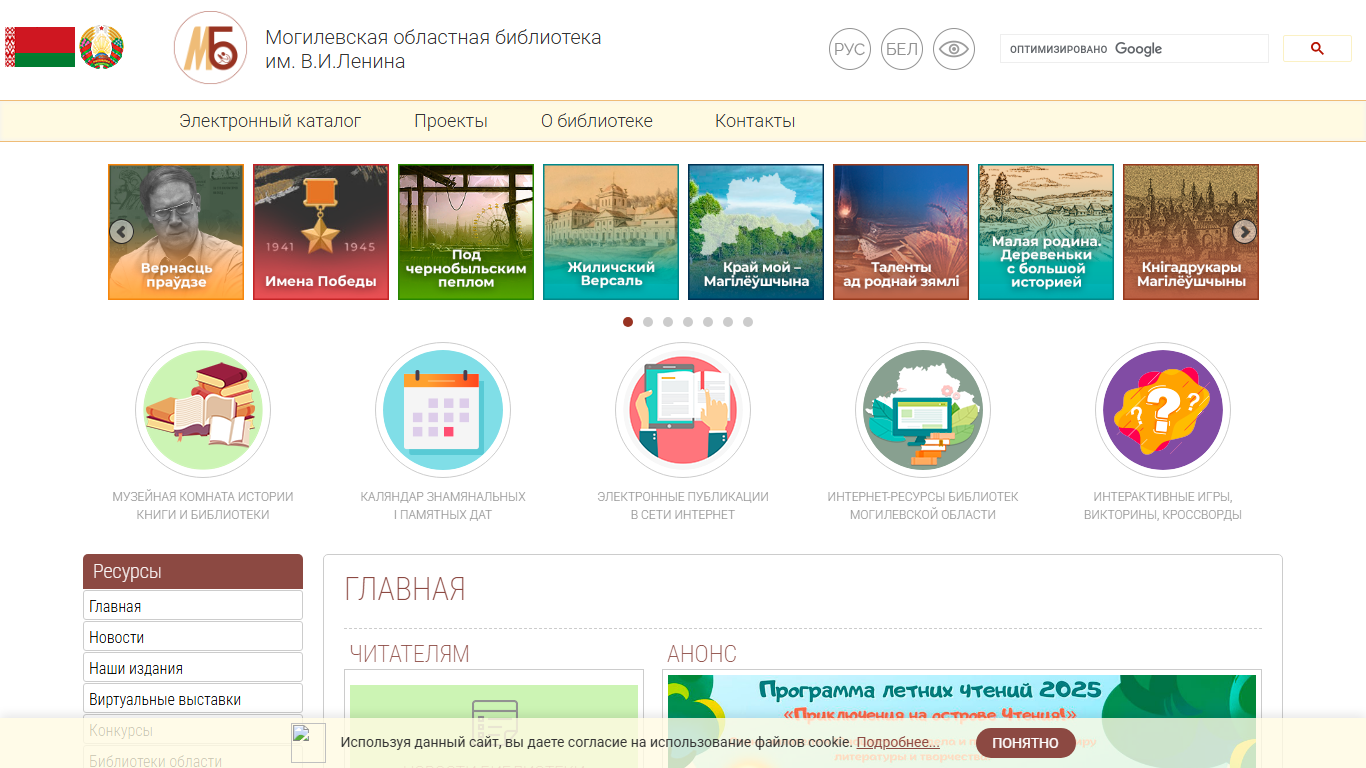
Task: Open the Электронный каталог menu
Action: coord(271,121)
